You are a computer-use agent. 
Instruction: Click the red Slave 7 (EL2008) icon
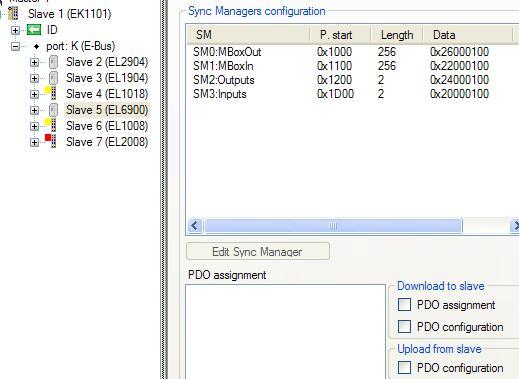pyautogui.click(x=51, y=141)
